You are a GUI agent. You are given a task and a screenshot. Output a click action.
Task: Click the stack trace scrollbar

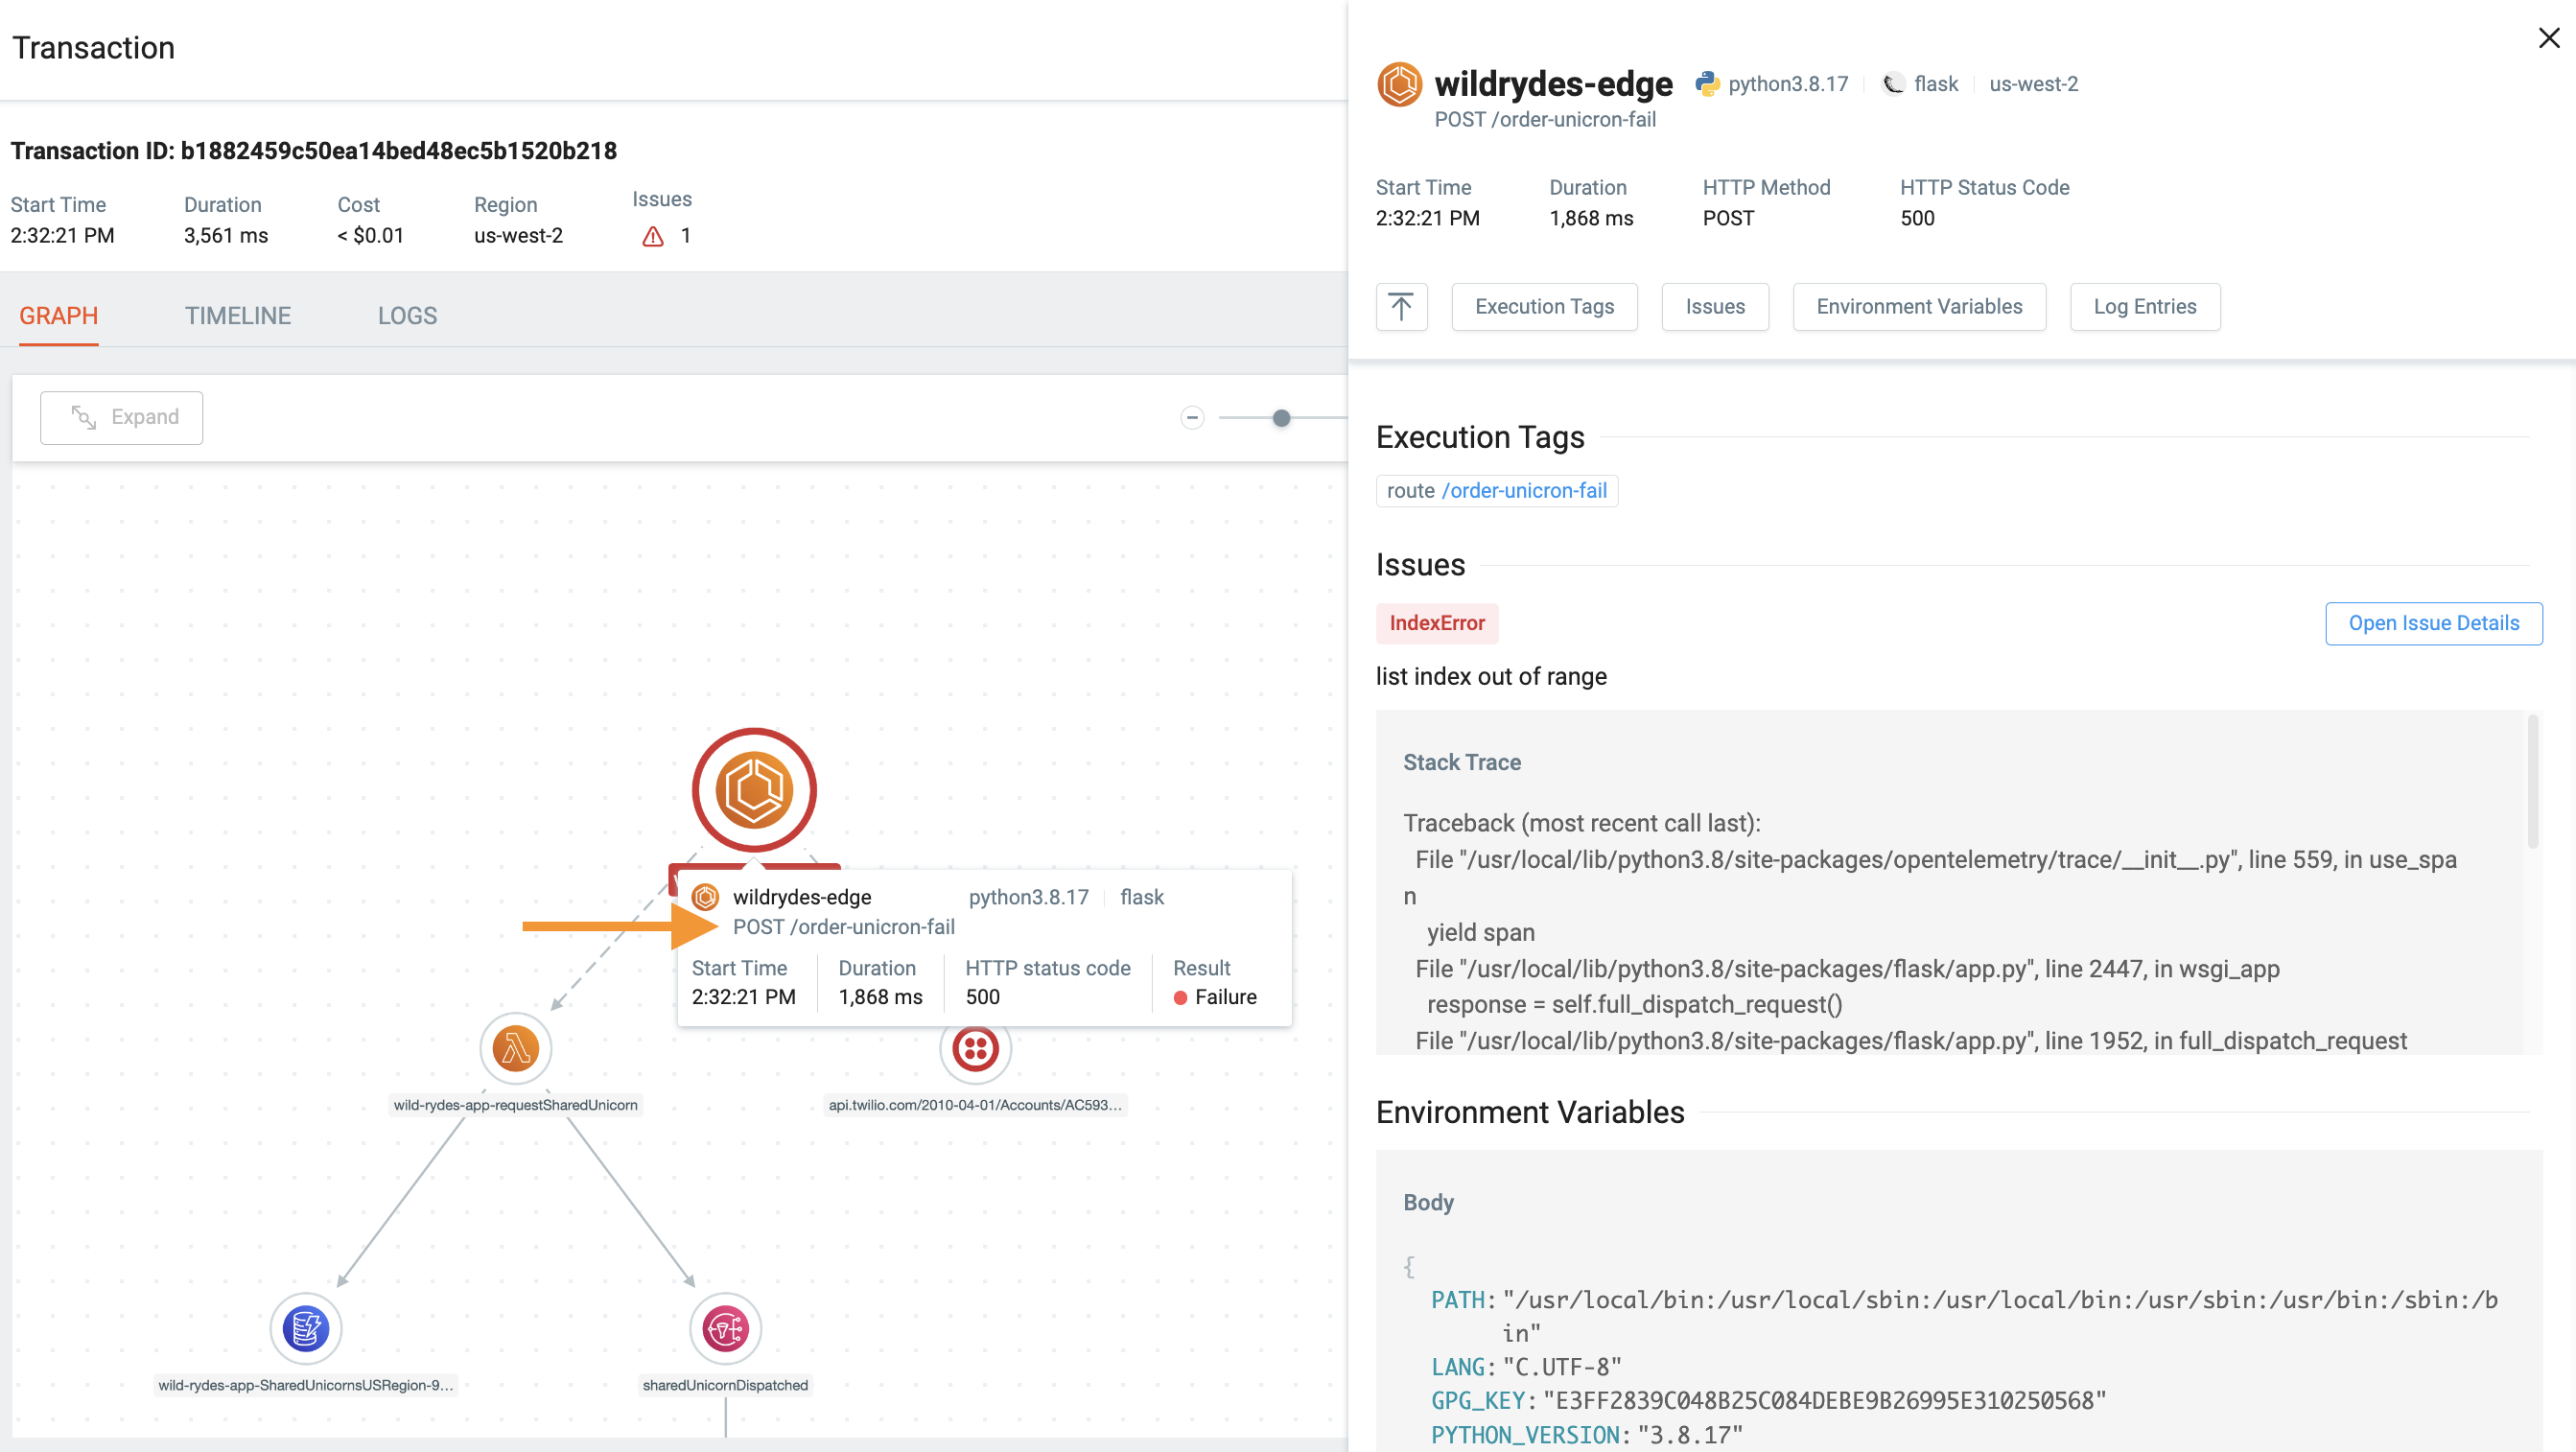(2532, 782)
